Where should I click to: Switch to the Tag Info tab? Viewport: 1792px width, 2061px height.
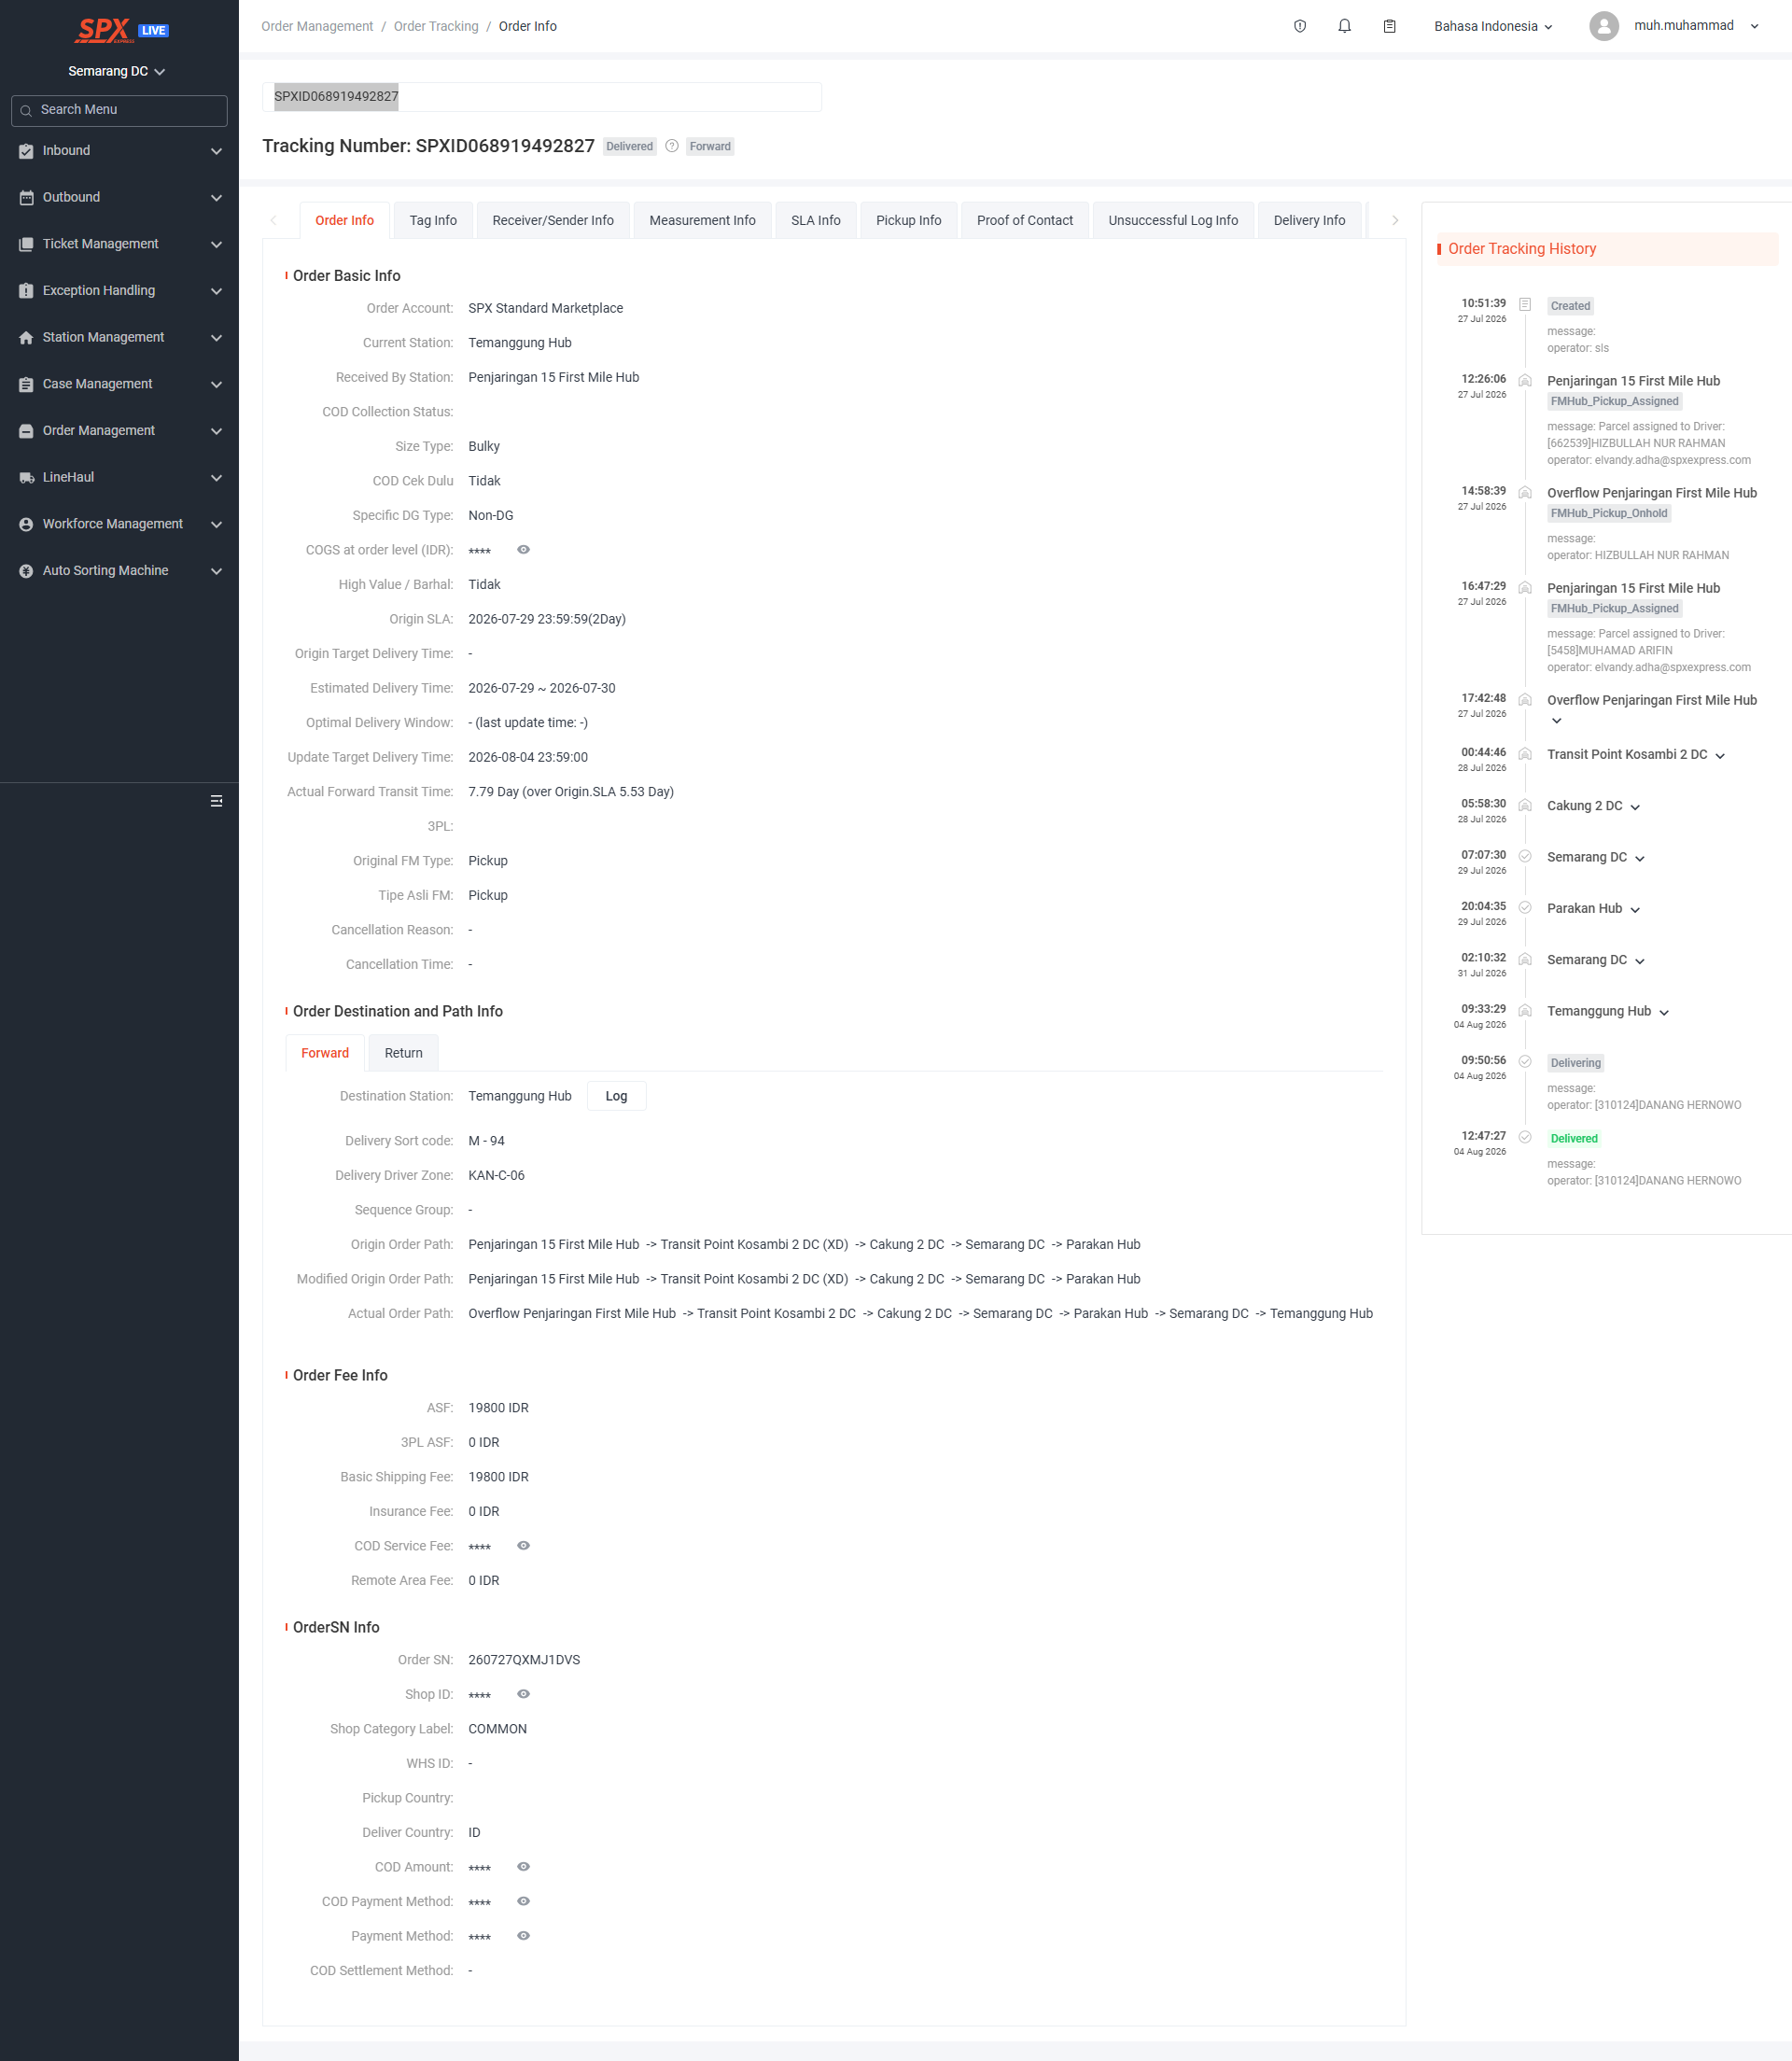coord(433,220)
